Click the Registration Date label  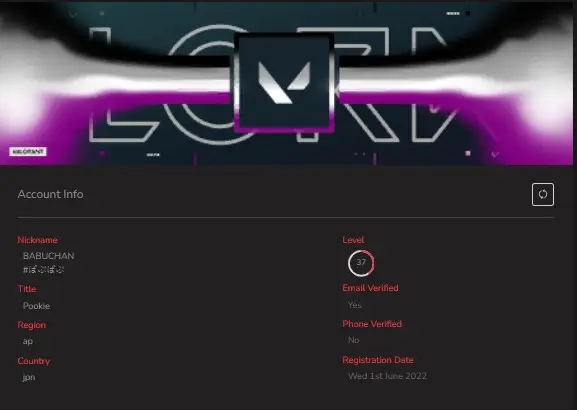pyautogui.click(x=378, y=360)
